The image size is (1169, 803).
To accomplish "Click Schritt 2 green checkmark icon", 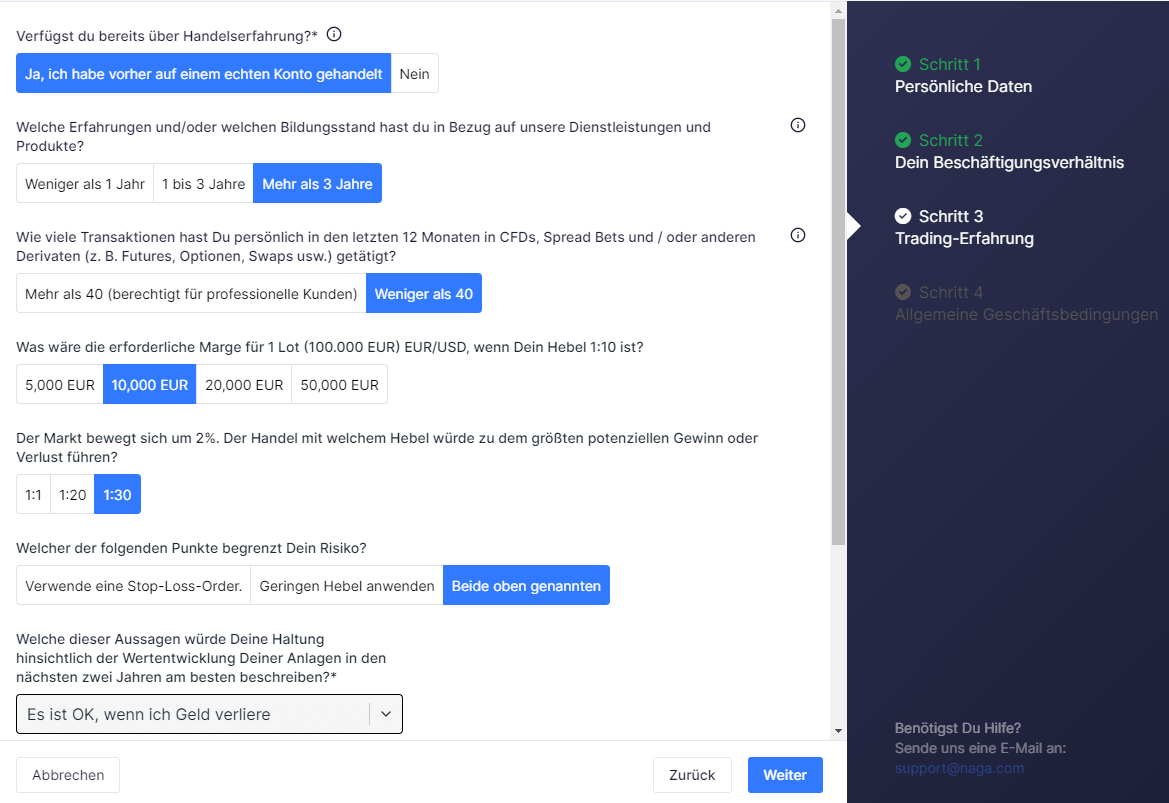I will pos(903,140).
